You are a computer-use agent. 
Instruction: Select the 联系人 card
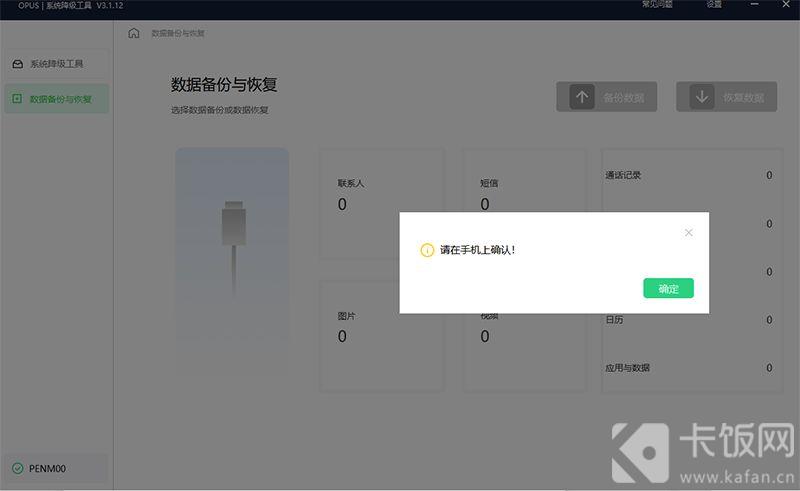tap(382, 204)
